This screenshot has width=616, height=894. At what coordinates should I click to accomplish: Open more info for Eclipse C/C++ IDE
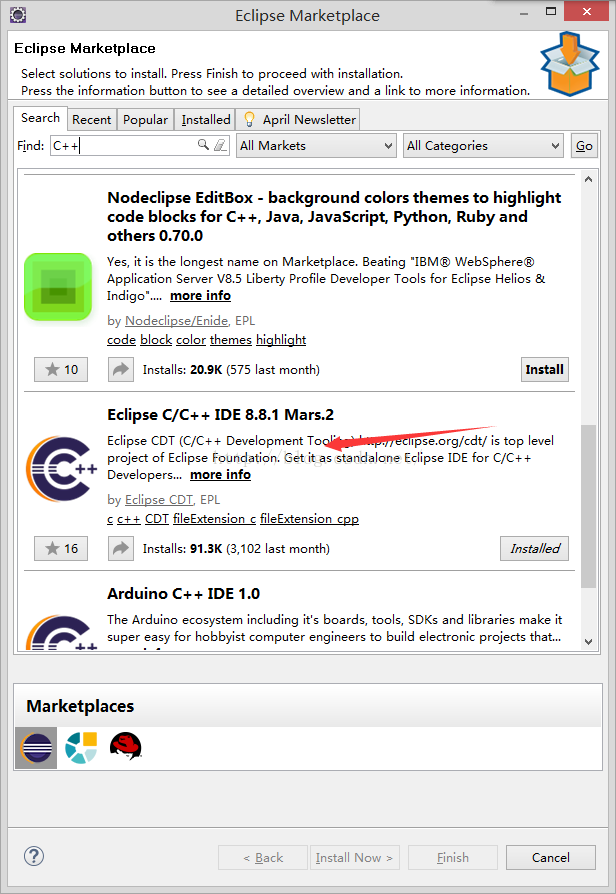tap(220, 475)
